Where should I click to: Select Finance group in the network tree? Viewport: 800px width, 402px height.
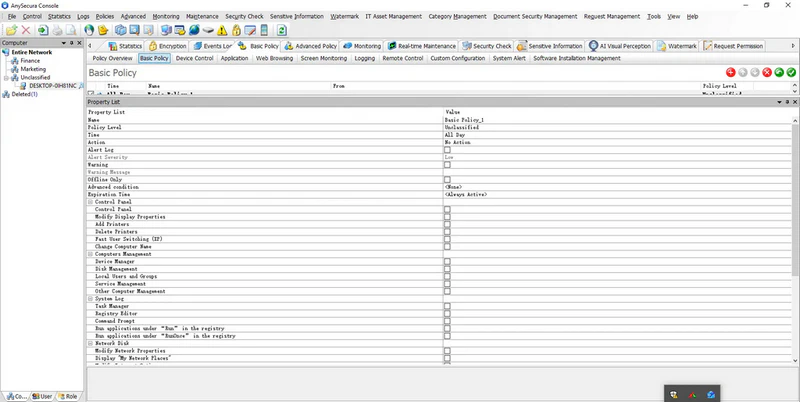[x=30, y=61]
